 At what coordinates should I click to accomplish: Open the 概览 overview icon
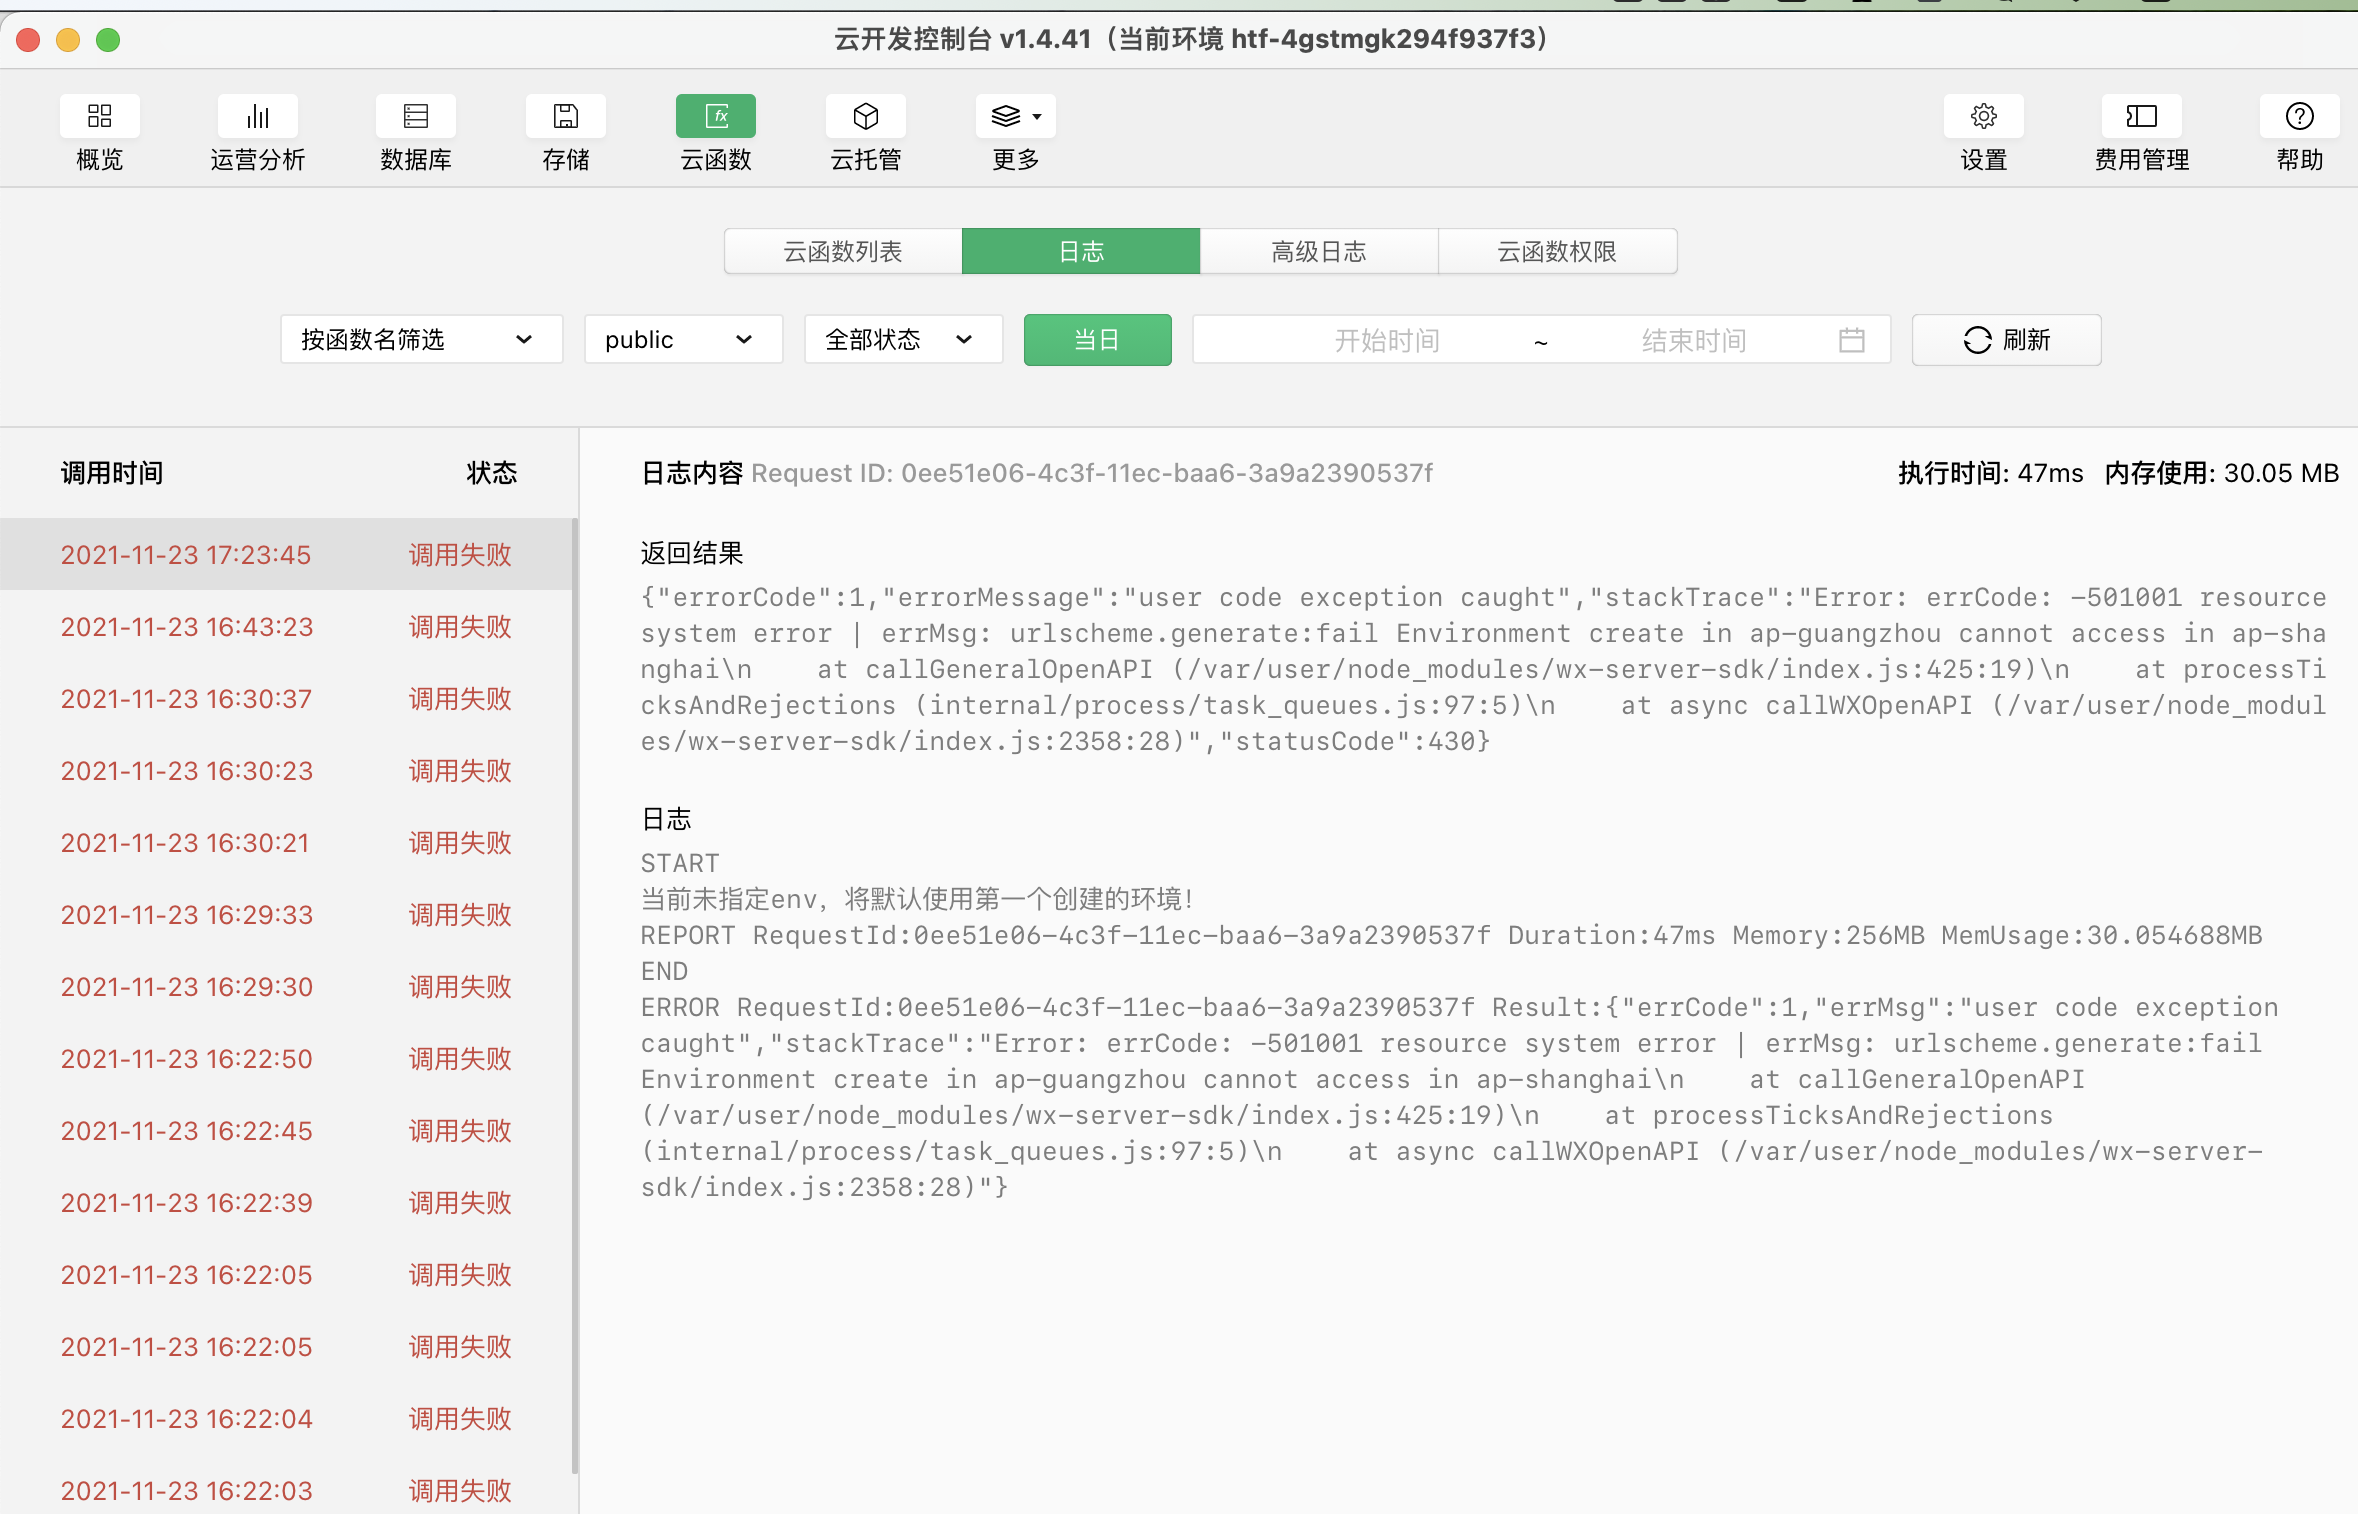tap(99, 118)
